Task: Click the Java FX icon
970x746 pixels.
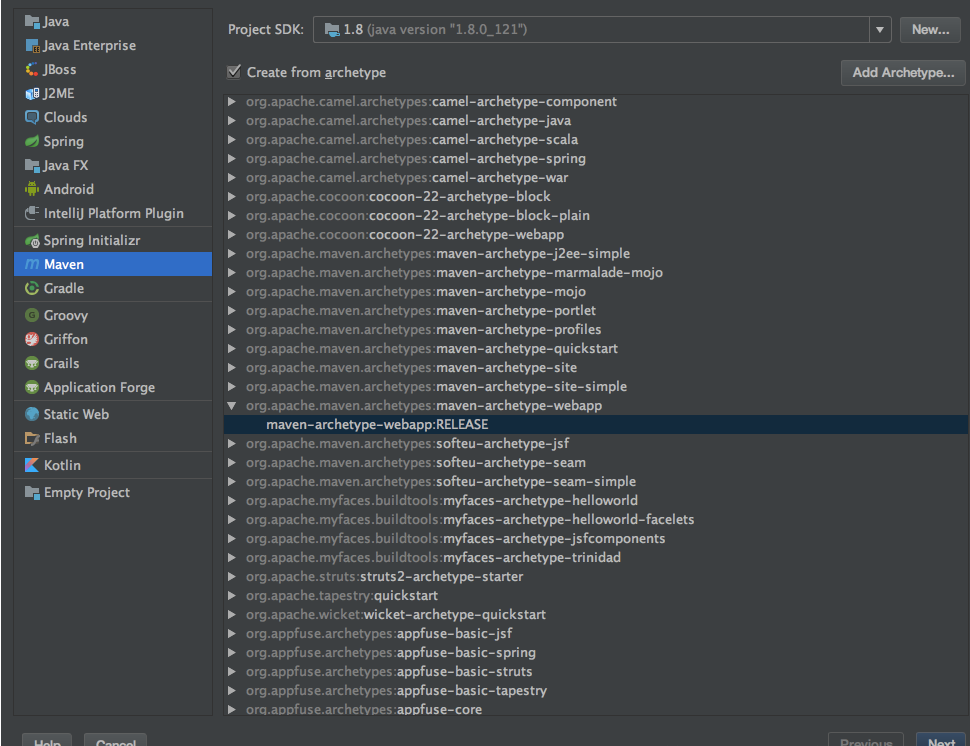Action: pos(32,166)
